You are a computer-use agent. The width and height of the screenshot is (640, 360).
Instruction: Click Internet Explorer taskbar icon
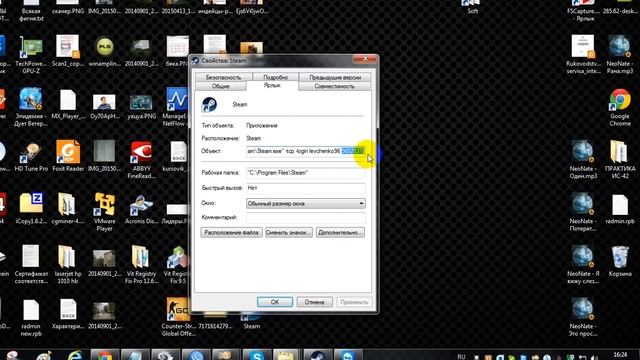click(75, 355)
